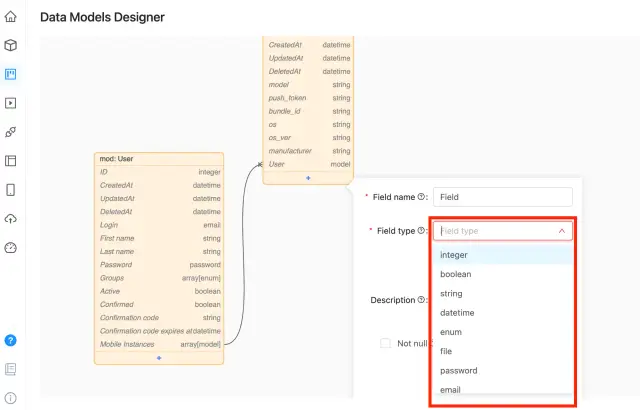Click the plug connector sidebar icon
The image size is (640, 410).
11,131
